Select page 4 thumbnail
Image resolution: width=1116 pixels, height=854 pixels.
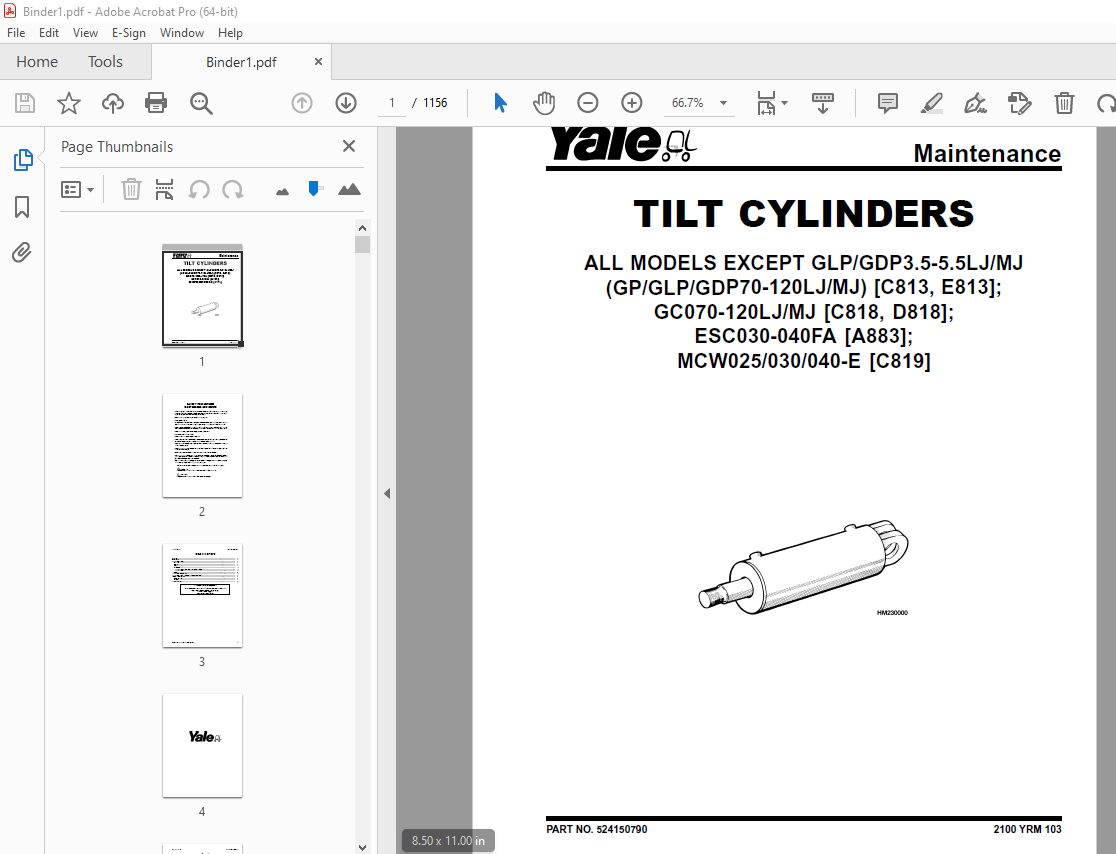pyautogui.click(x=202, y=746)
